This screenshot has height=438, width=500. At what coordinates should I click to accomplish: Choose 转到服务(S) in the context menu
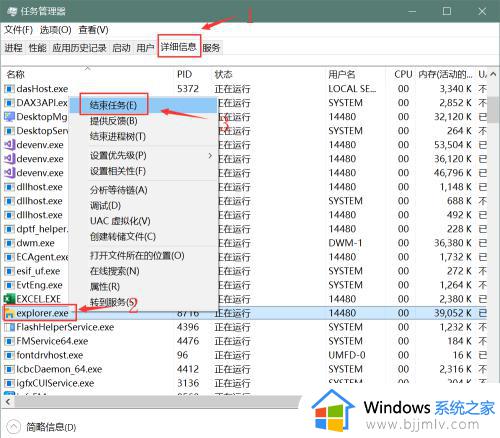(x=143, y=302)
